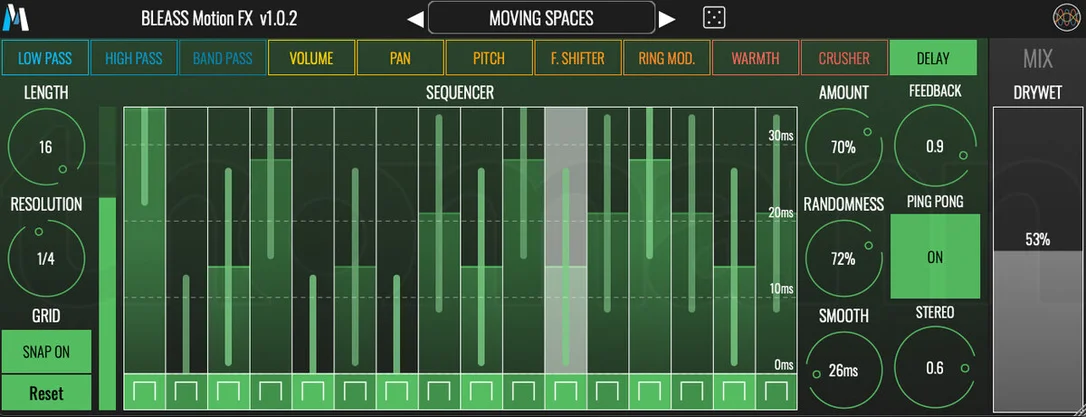Click the Dry/Wet mix slider at 53%

point(1038,258)
